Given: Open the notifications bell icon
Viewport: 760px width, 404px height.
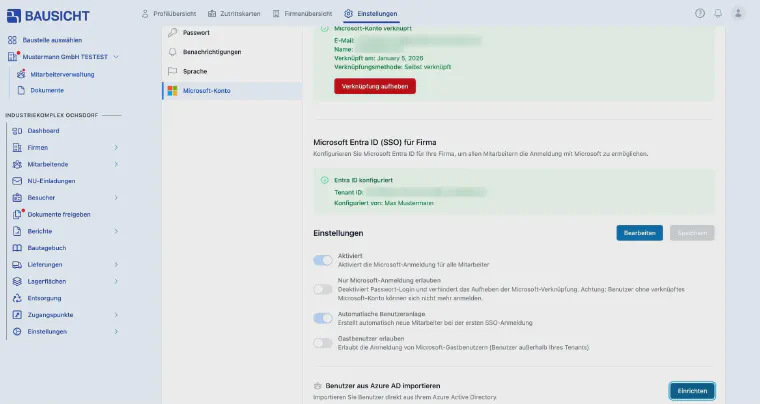Looking at the screenshot, I should 718,14.
